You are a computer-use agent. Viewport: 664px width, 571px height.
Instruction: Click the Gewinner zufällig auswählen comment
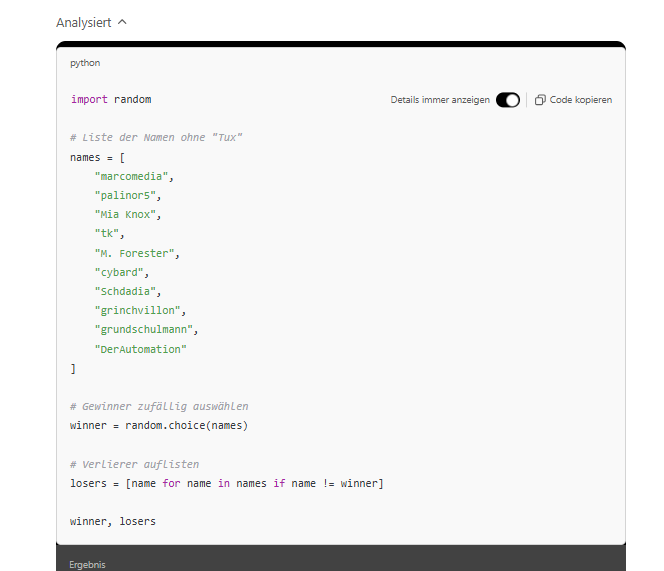pos(159,407)
